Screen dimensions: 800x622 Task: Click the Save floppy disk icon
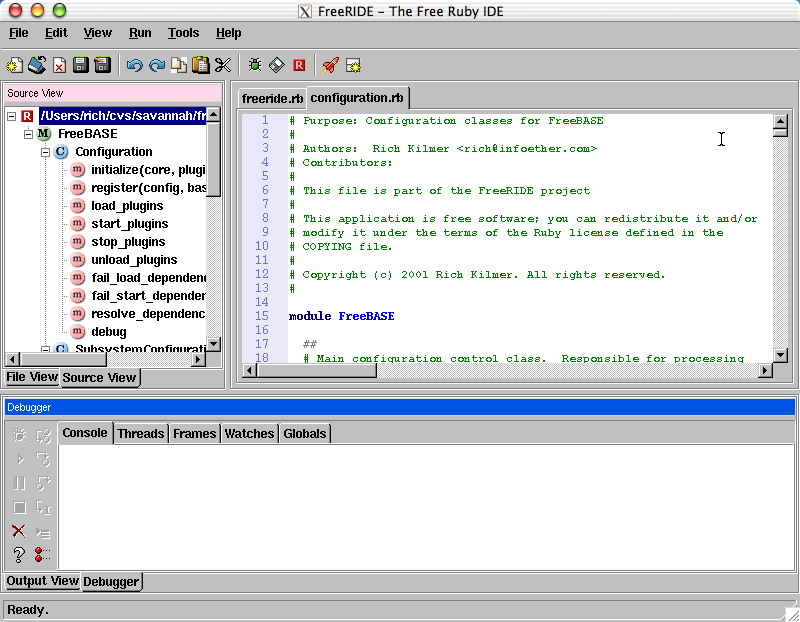click(81, 65)
